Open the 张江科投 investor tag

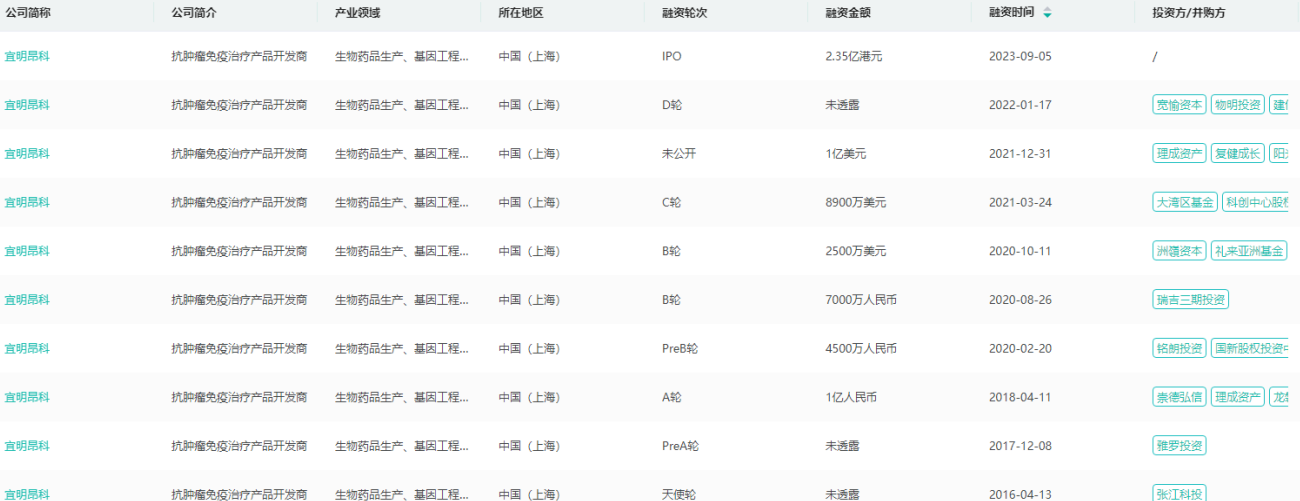1179,493
